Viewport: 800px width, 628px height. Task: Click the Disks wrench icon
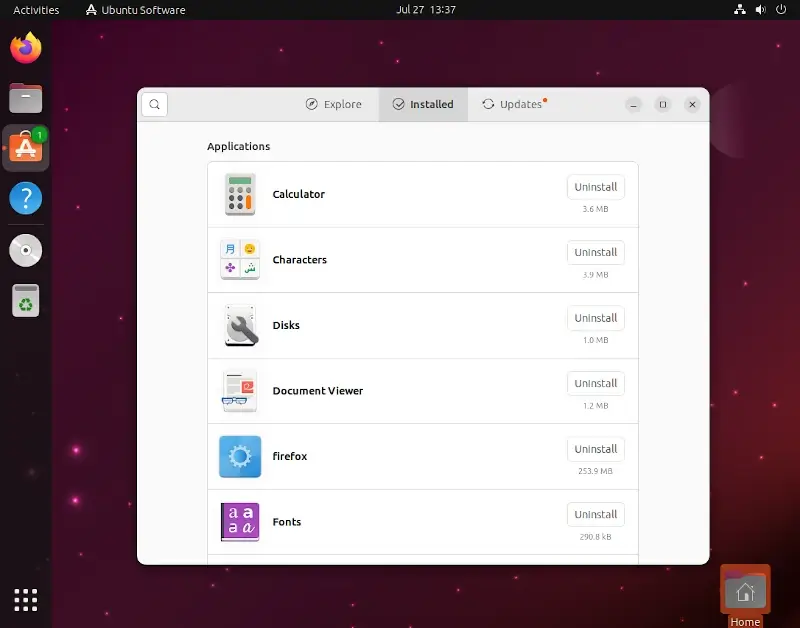tap(241, 325)
